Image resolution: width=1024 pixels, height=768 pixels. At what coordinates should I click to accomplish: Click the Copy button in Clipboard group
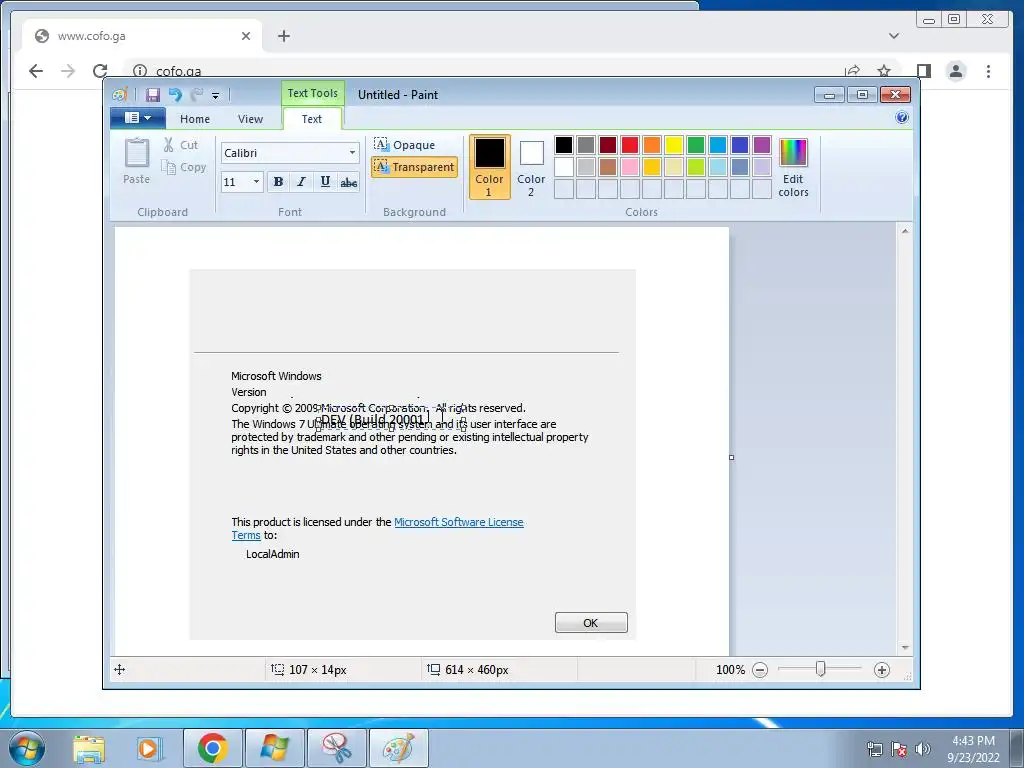coord(184,167)
